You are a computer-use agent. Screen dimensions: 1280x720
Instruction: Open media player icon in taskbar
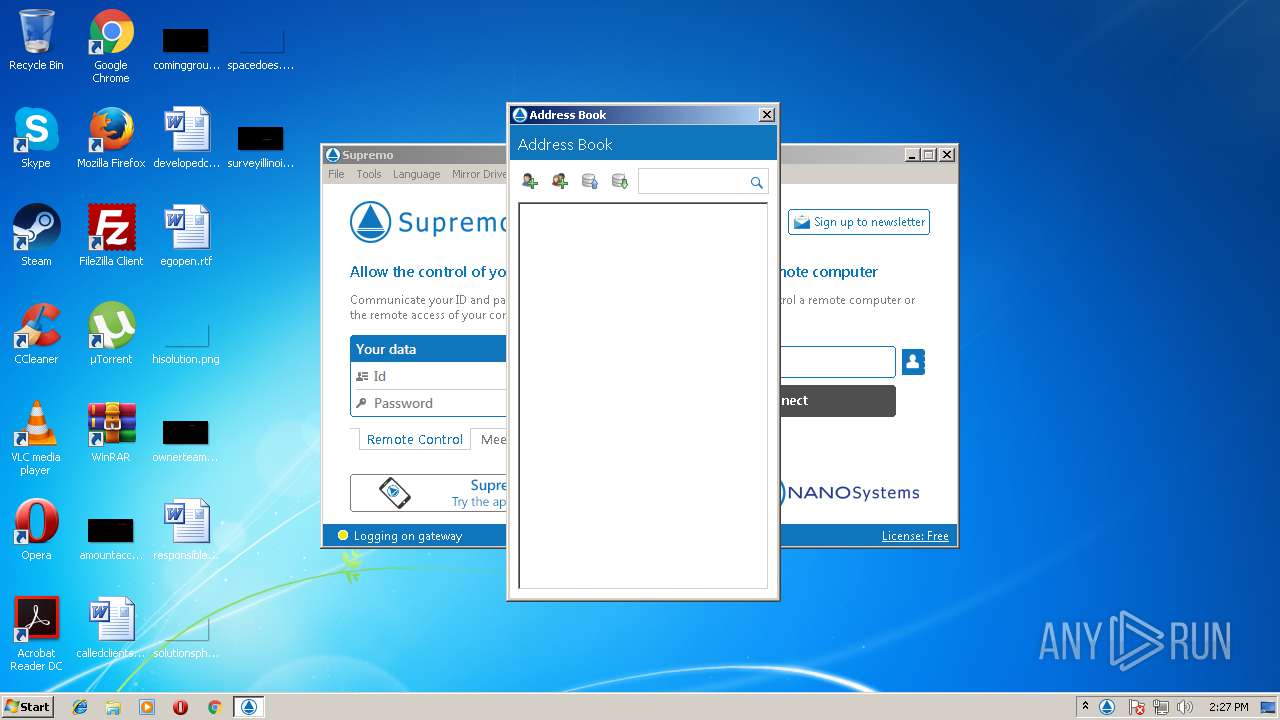point(147,707)
